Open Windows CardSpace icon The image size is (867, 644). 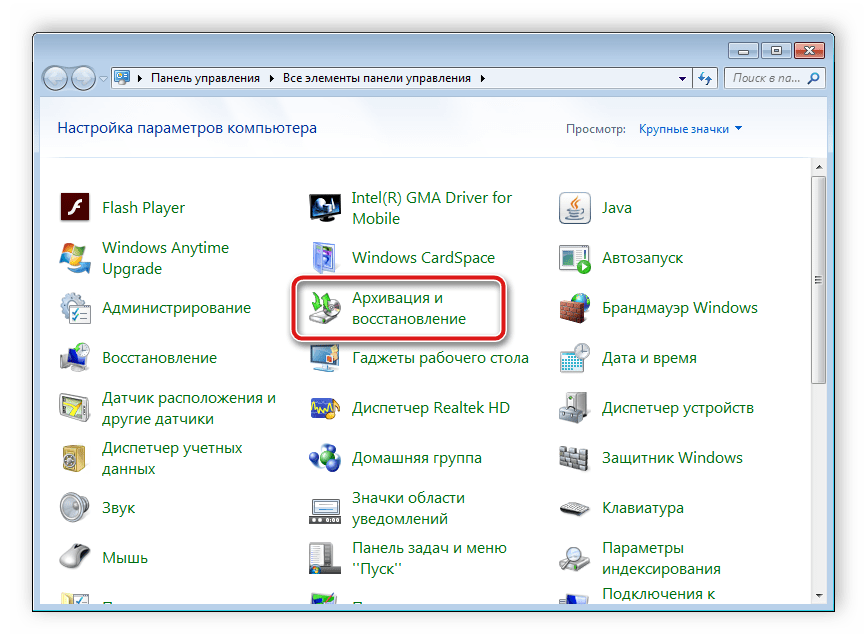point(421,257)
